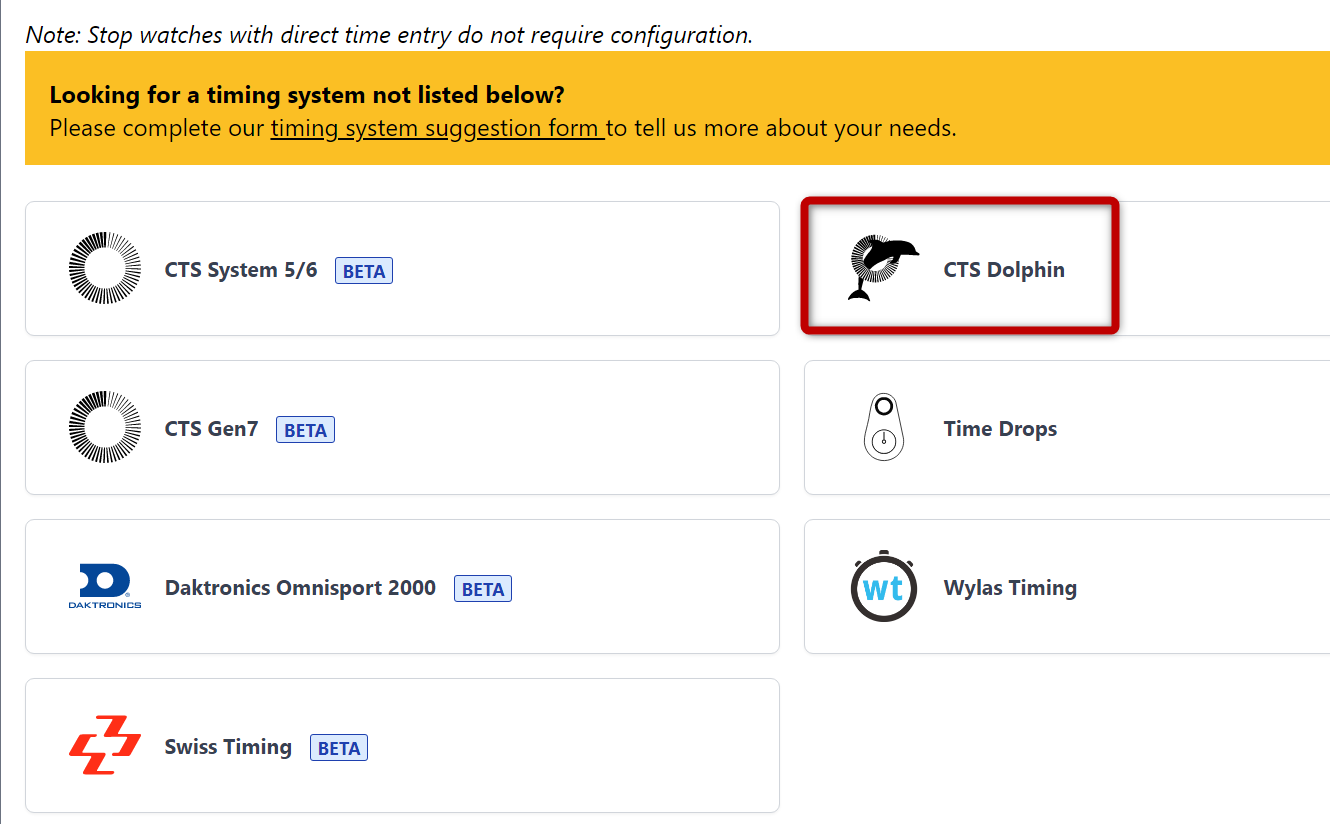Choose Time Drops timing system label
The image size is (1330, 824).
(x=1000, y=429)
